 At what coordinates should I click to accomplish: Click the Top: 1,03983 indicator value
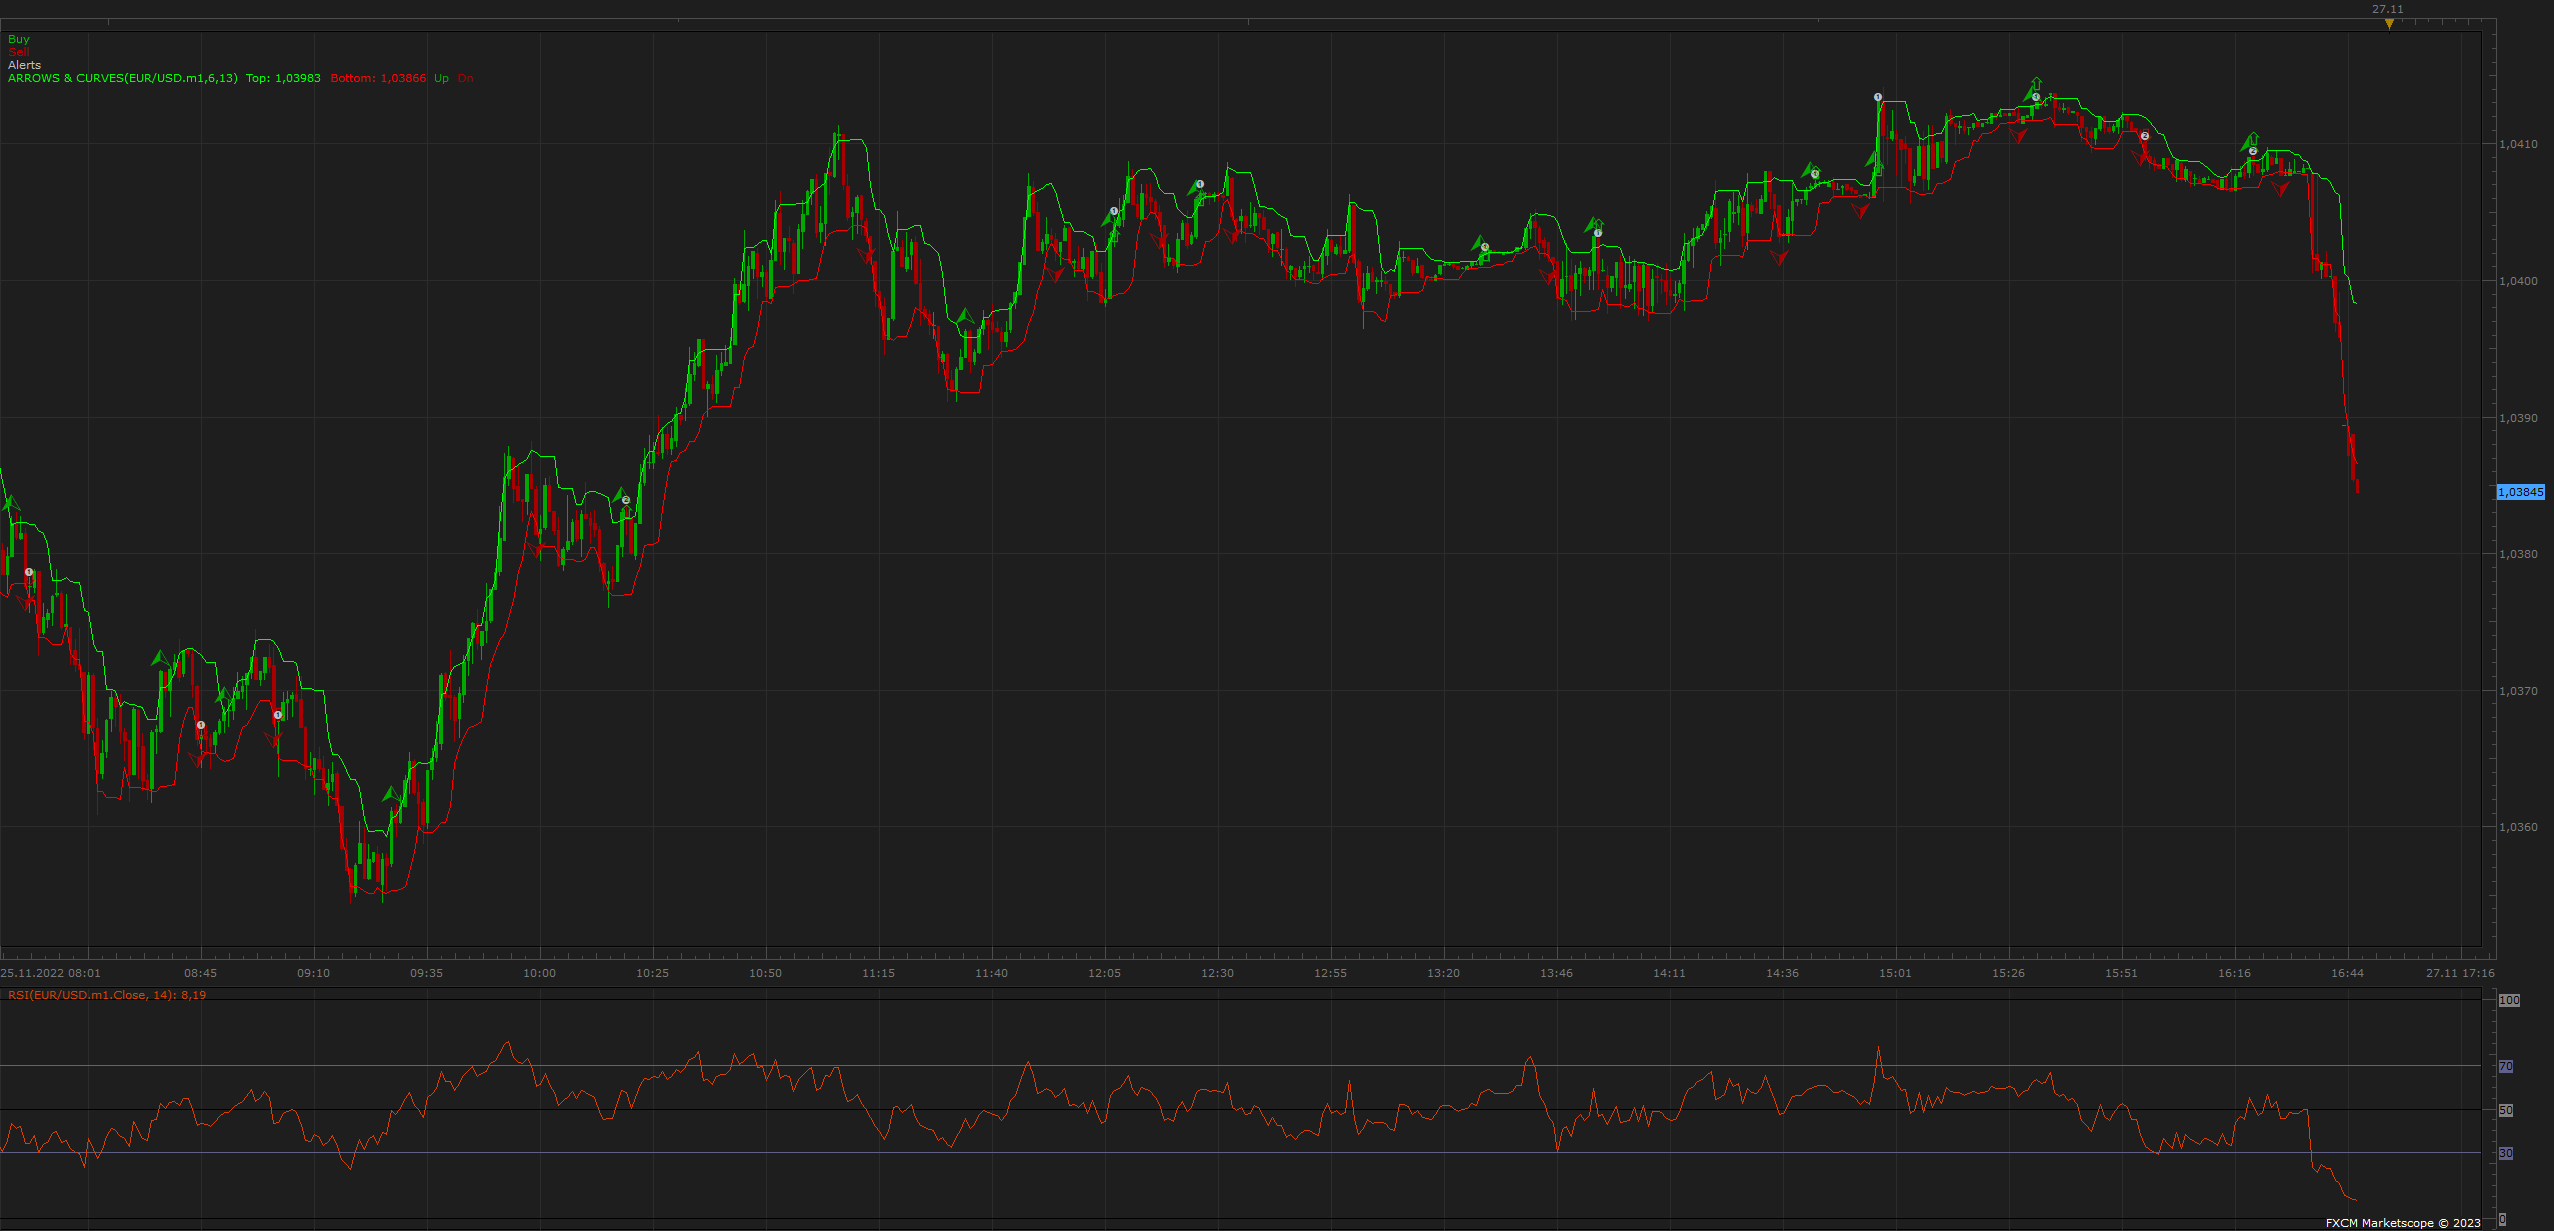click(284, 78)
